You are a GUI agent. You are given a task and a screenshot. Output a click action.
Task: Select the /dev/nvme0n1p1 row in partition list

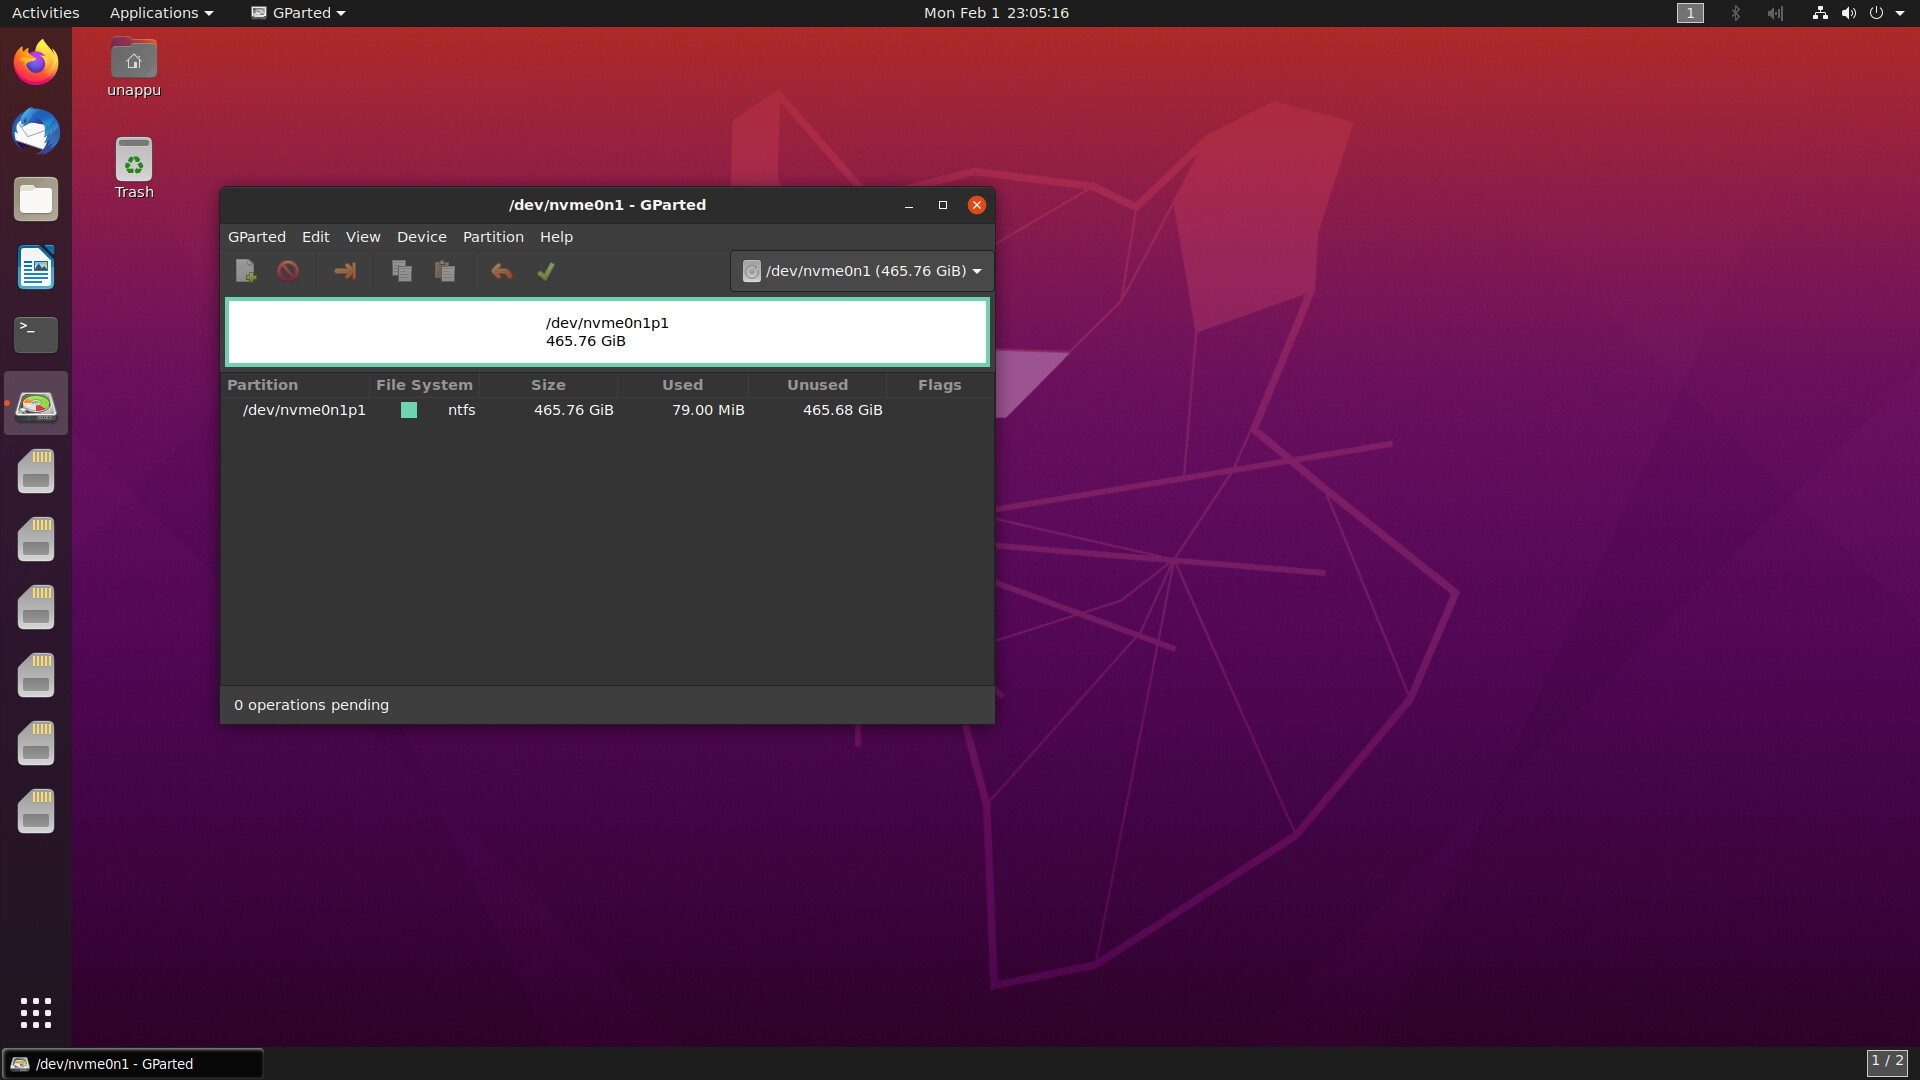point(607,410)
